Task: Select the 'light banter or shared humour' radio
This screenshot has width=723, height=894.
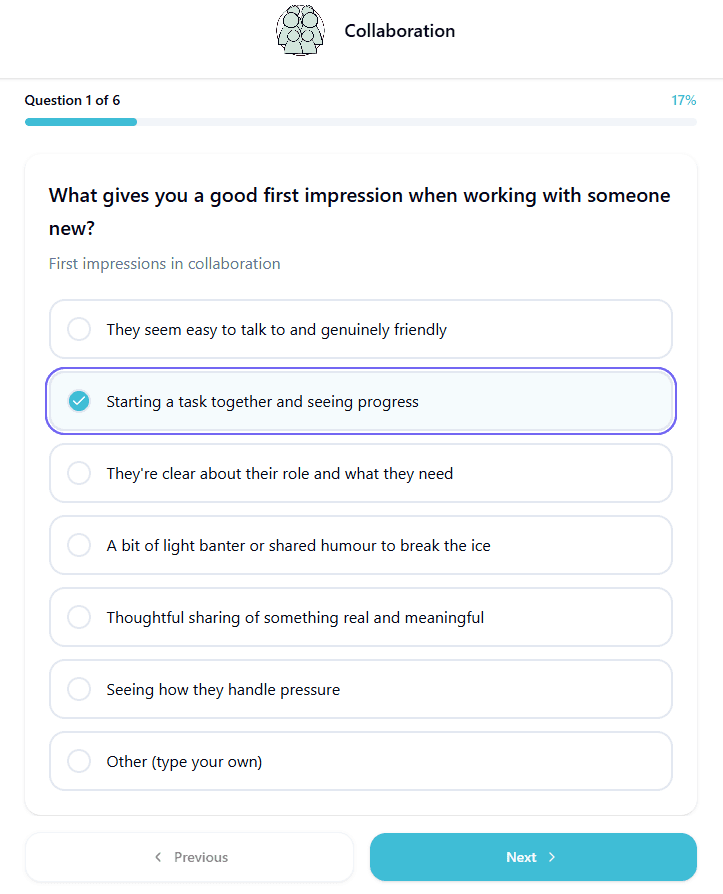Action: coord(79,545)
